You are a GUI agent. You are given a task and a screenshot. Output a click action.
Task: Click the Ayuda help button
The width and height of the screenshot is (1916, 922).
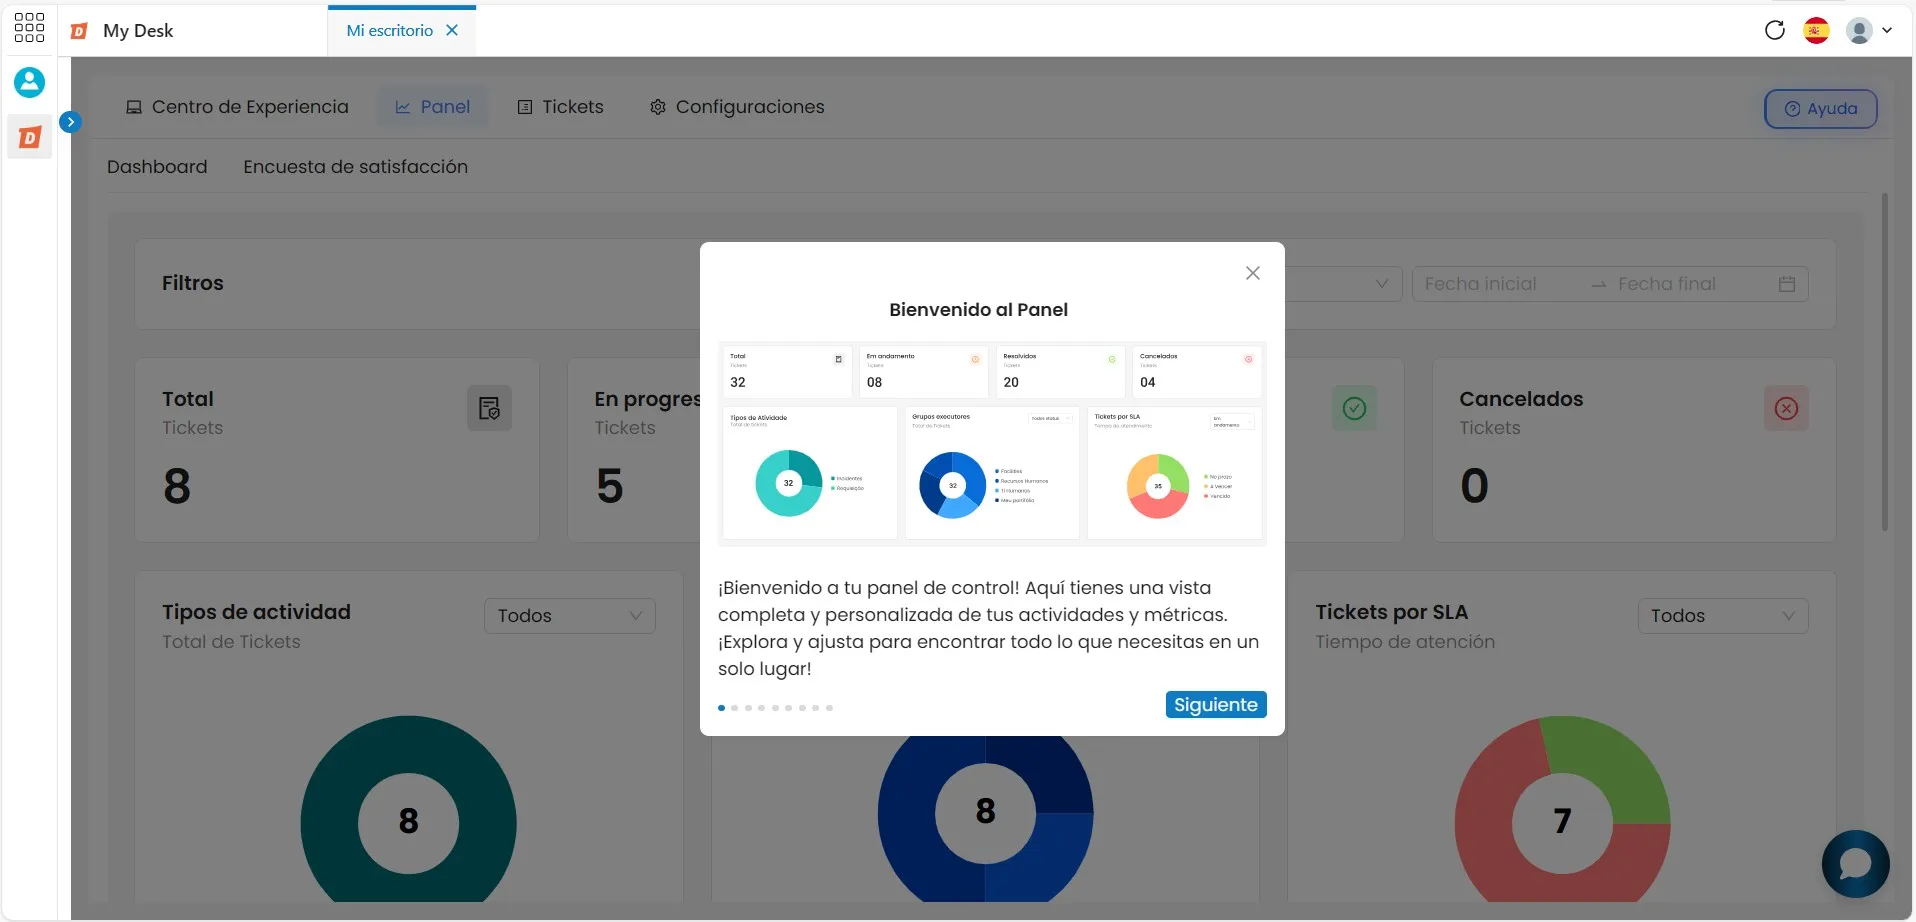pyautogui.click(x=1820, y=109)
